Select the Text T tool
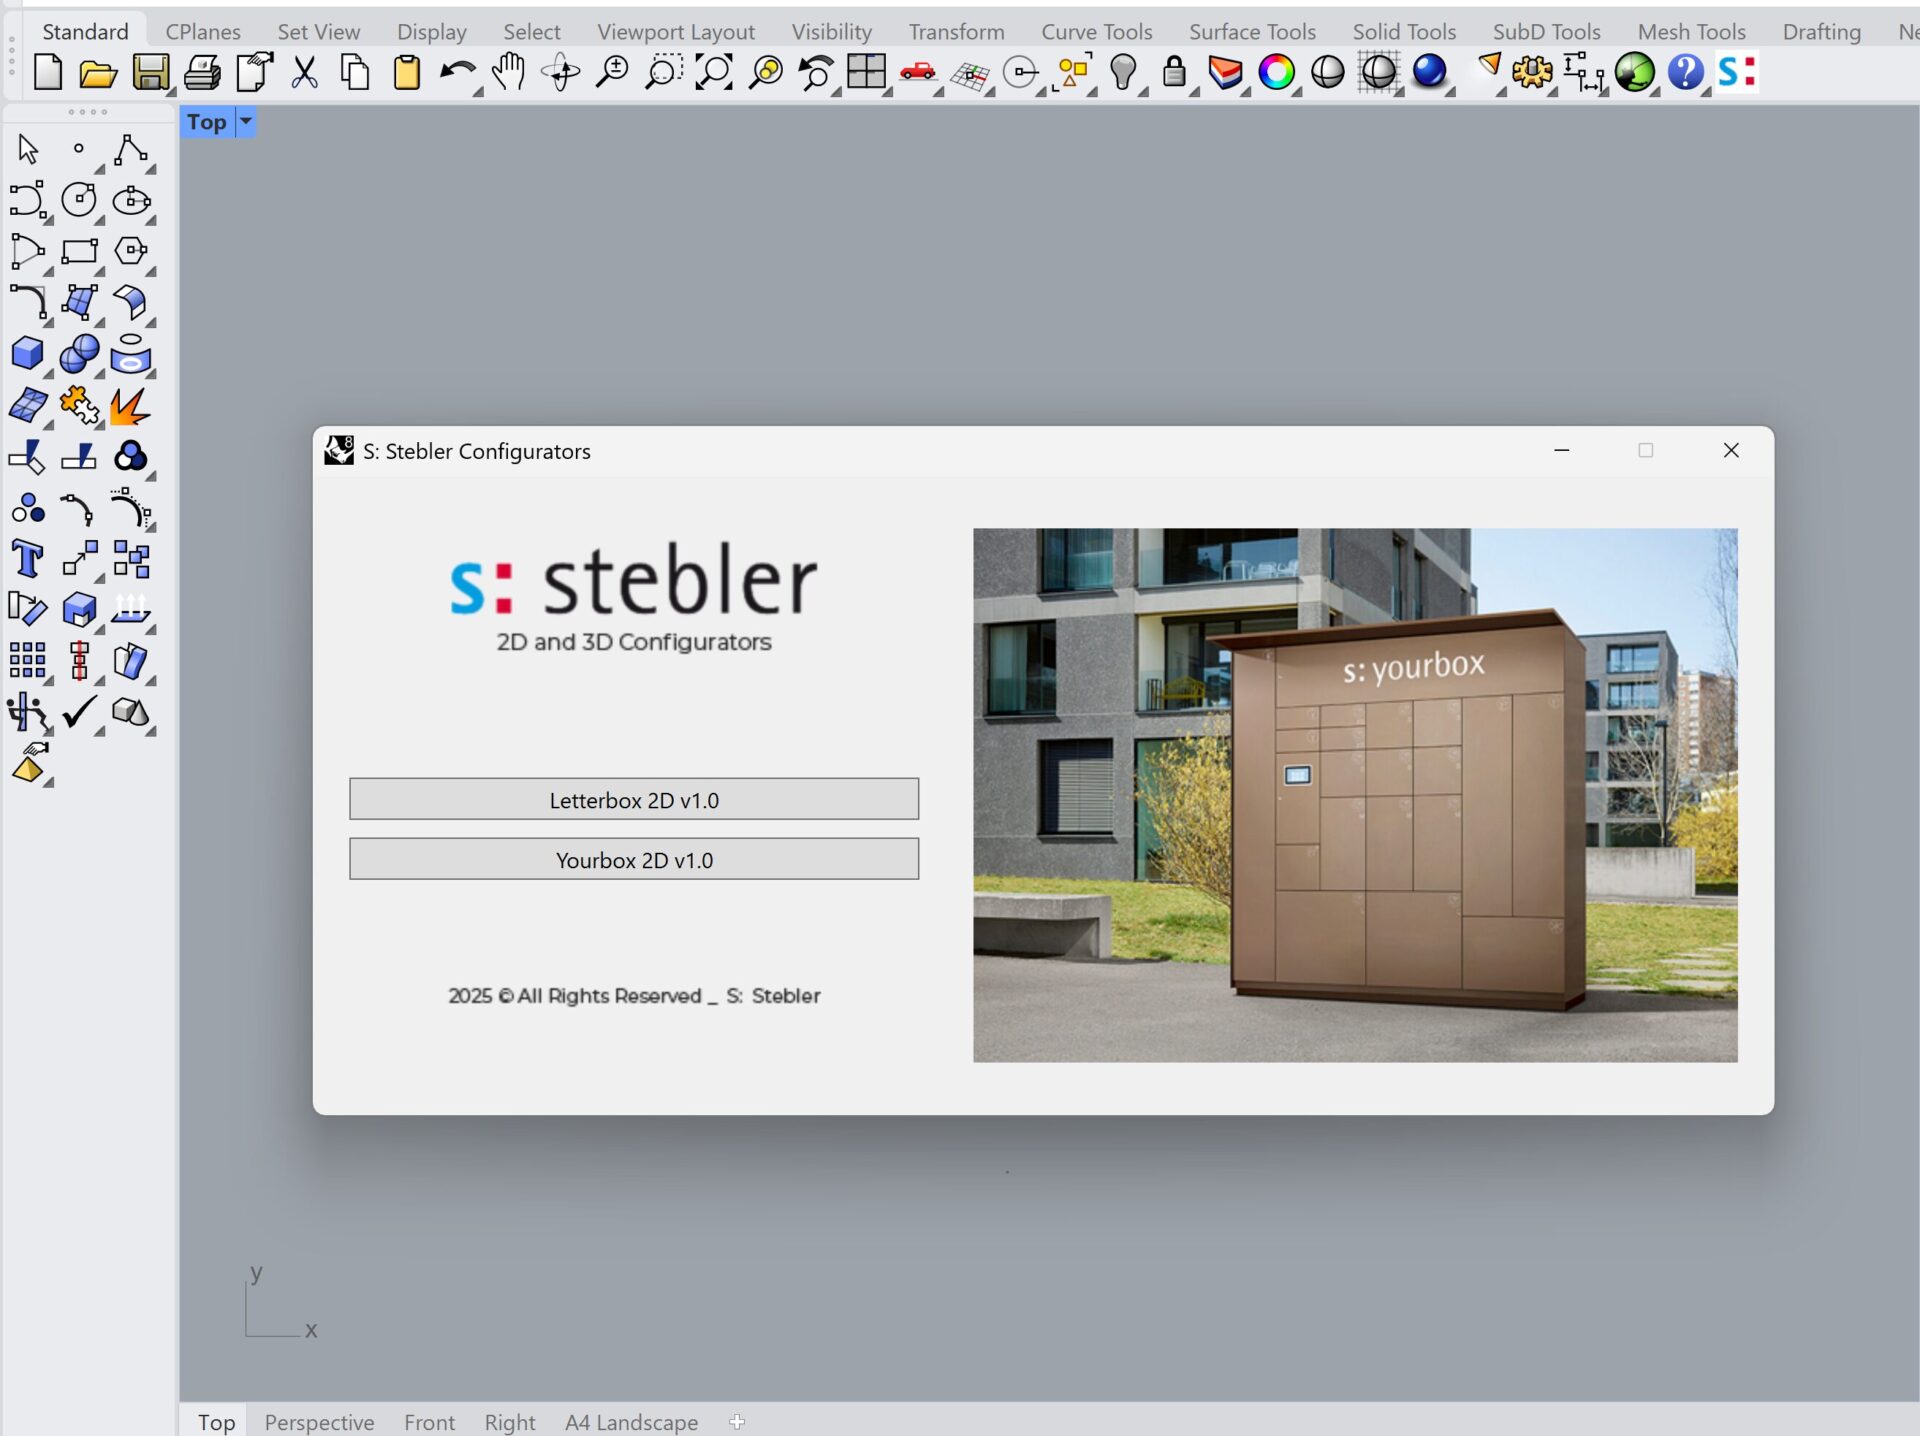The height and width of the screenshot is (1436, 1920). tap(28, 559)
